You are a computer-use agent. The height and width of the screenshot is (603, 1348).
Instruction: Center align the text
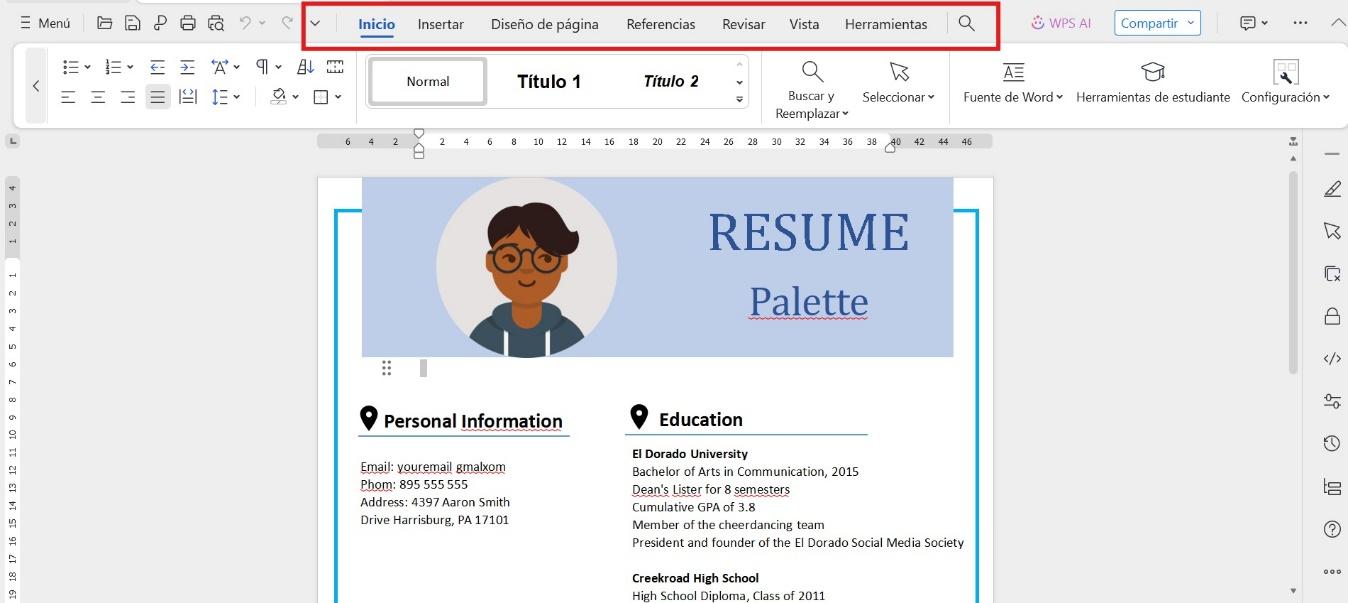(x=98, y=97)
